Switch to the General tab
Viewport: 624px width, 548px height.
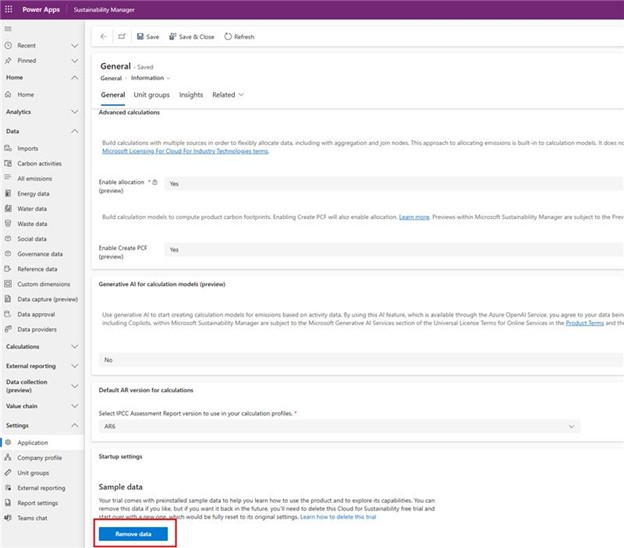(x=113, y=95)
